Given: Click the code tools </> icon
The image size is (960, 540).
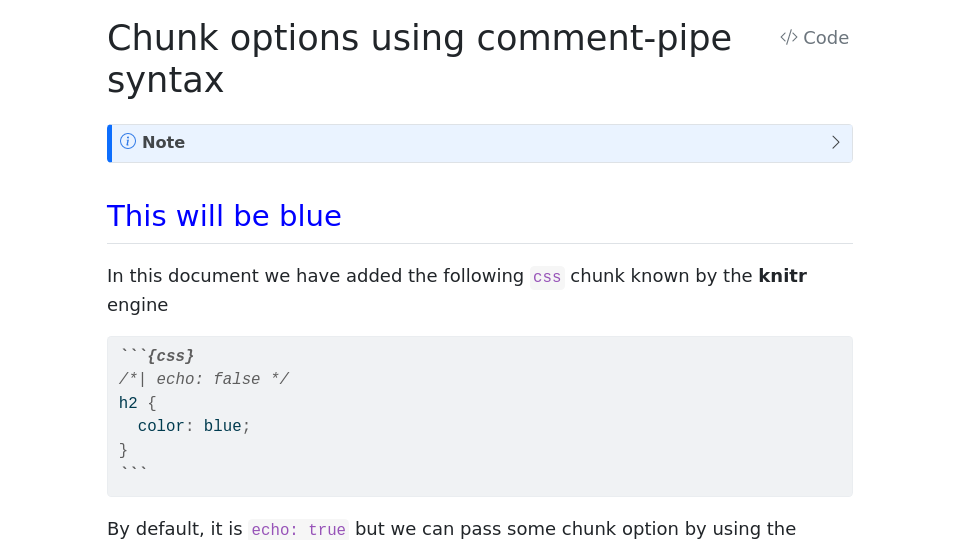Looking at the screenshot, I should pyautogui.click(x=789, y=38).
